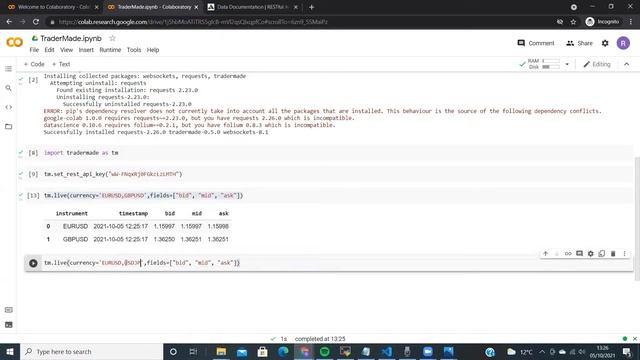Click the EURUSD instrument cell in output
Image resolution: width=640 pixels, height=360 pixels.
pos(75,226)
